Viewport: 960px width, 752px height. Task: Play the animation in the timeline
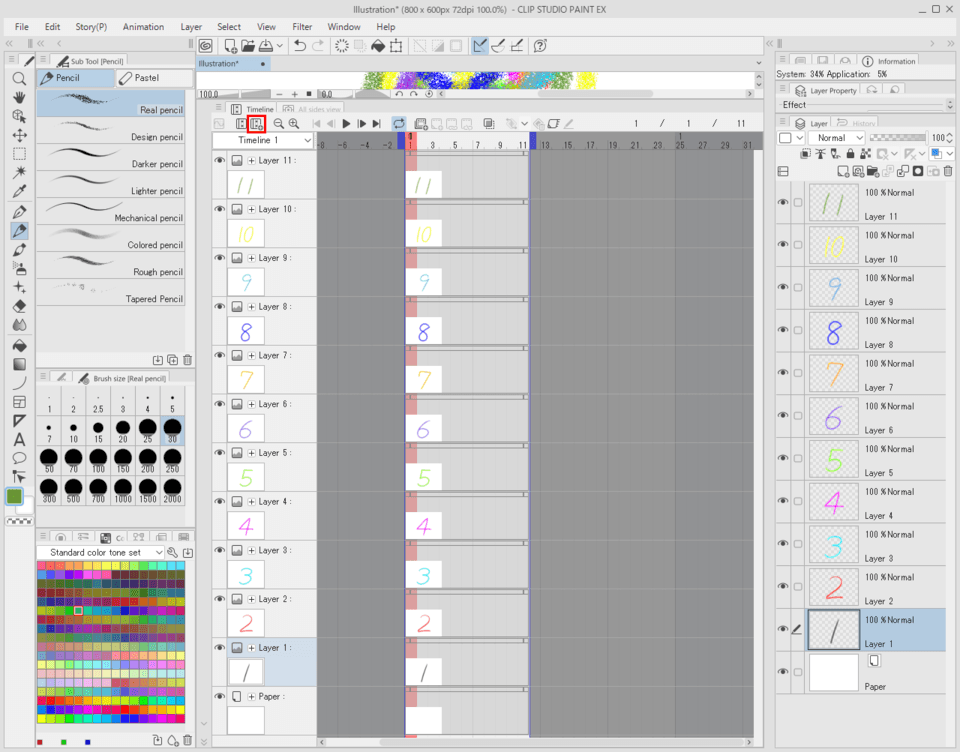pyautogui.click(x=346, y=123)
